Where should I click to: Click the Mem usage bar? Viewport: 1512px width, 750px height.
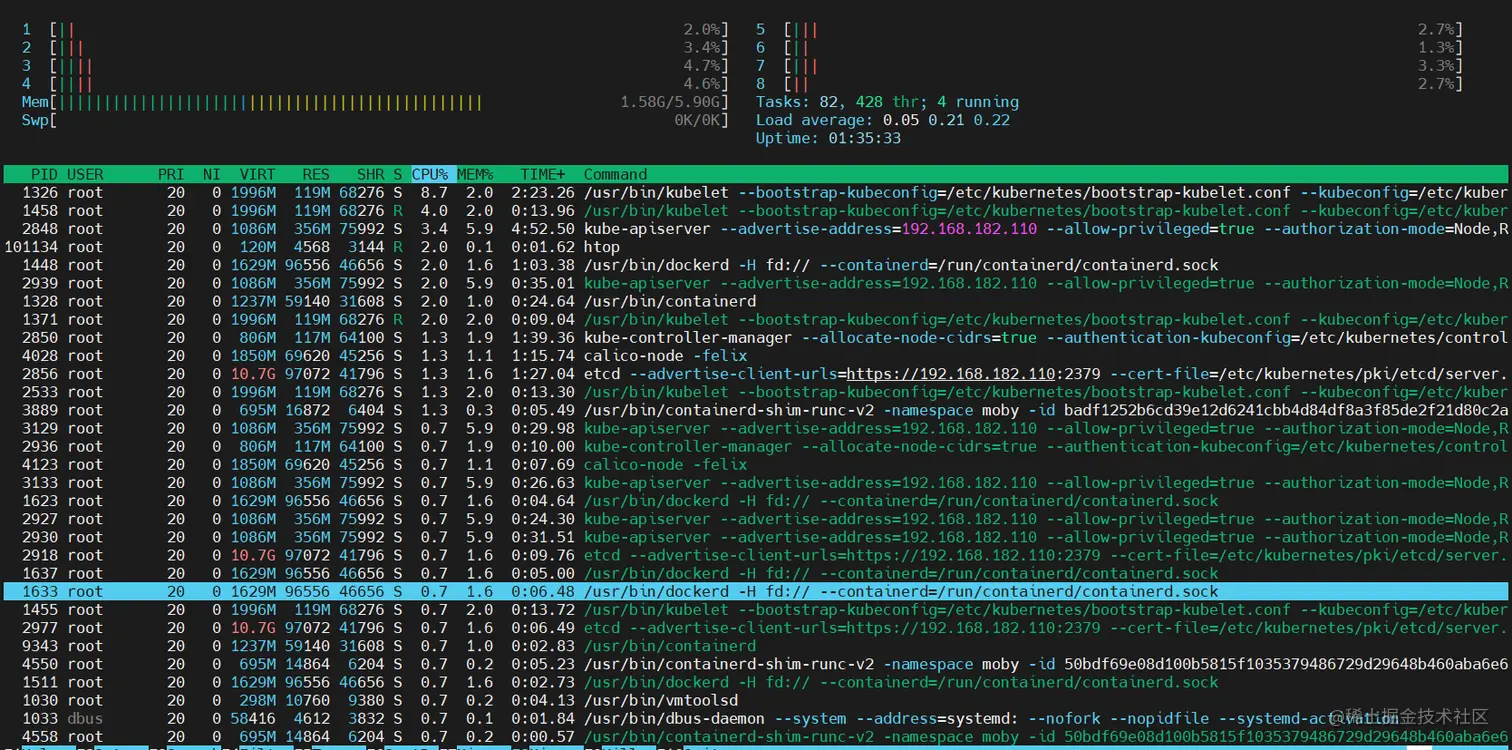(375, 102)
